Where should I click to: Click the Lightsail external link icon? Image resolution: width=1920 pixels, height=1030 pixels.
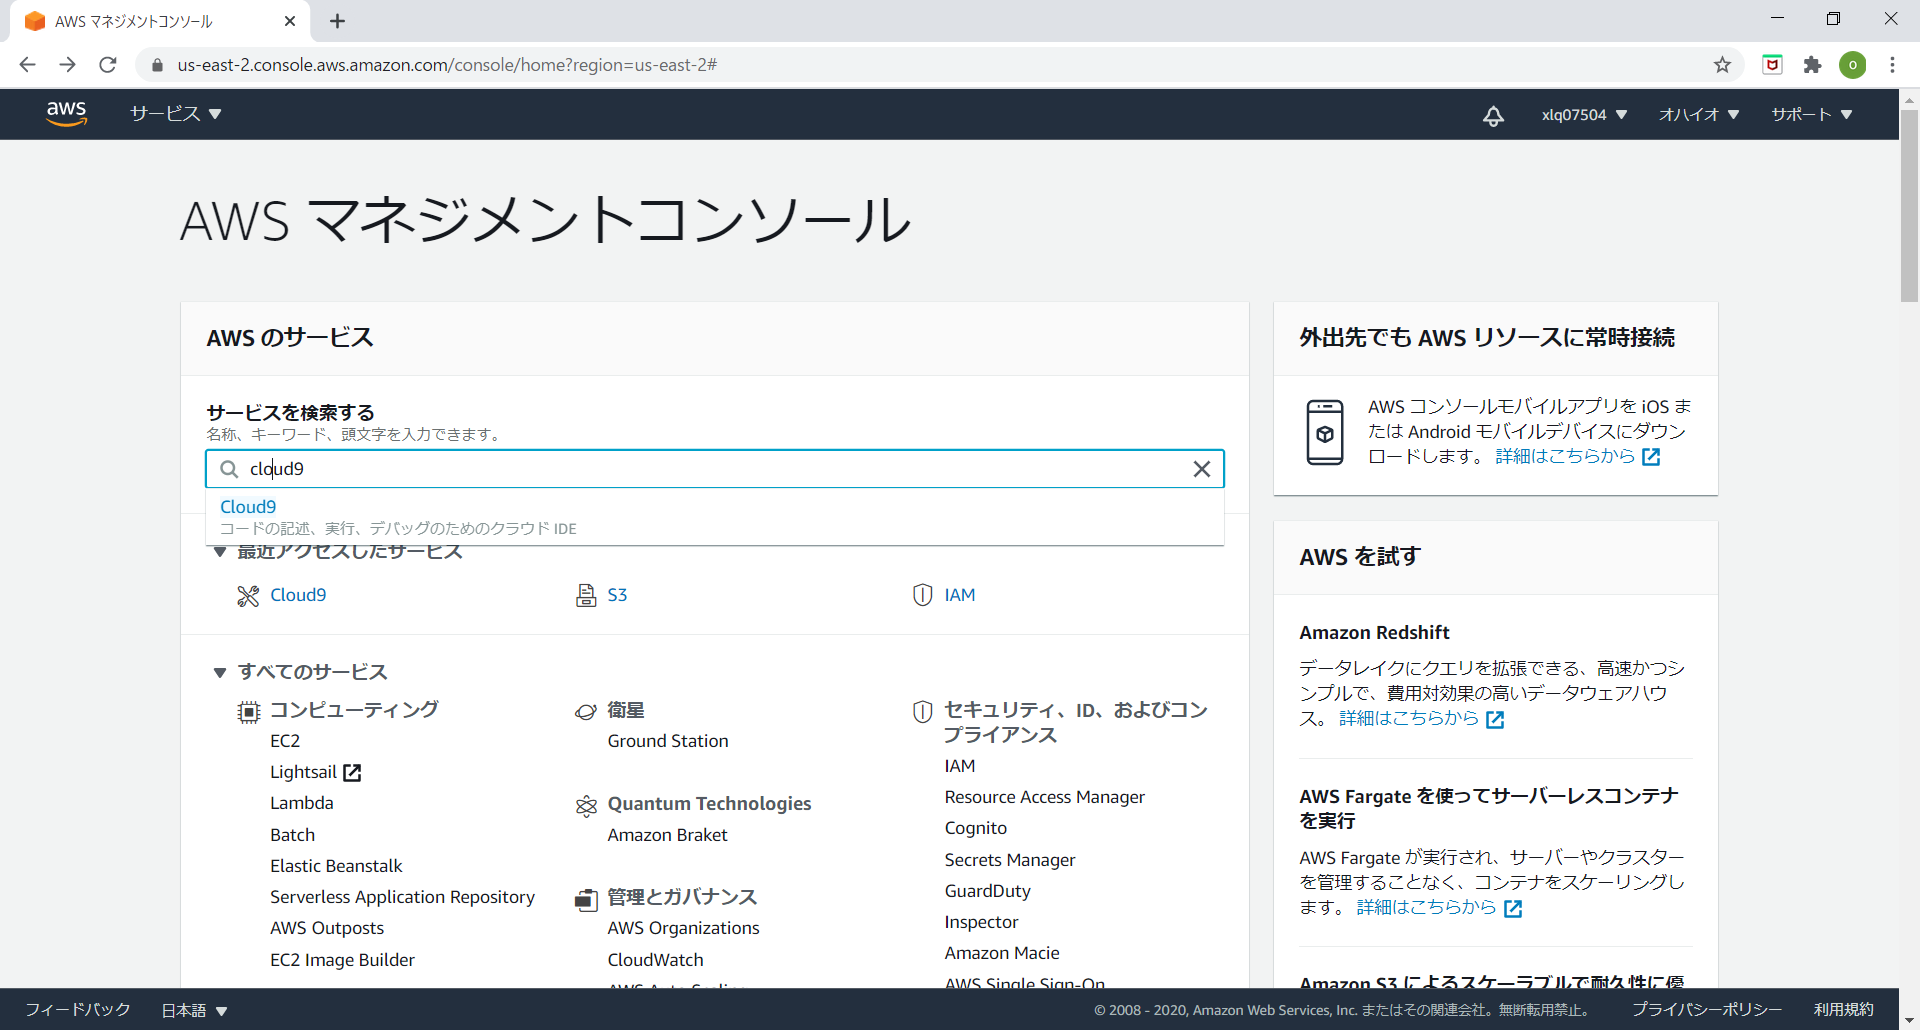click(352, 773)
